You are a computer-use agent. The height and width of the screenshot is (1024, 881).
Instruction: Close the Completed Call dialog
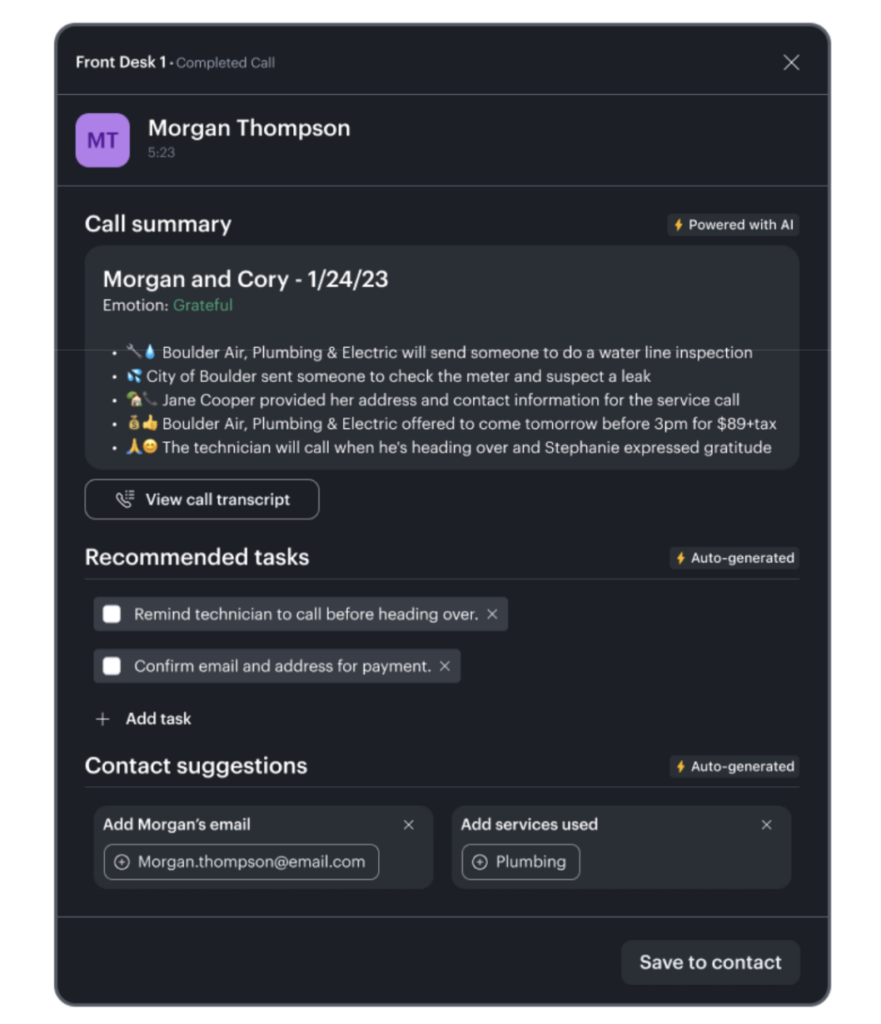pos(791,63)
